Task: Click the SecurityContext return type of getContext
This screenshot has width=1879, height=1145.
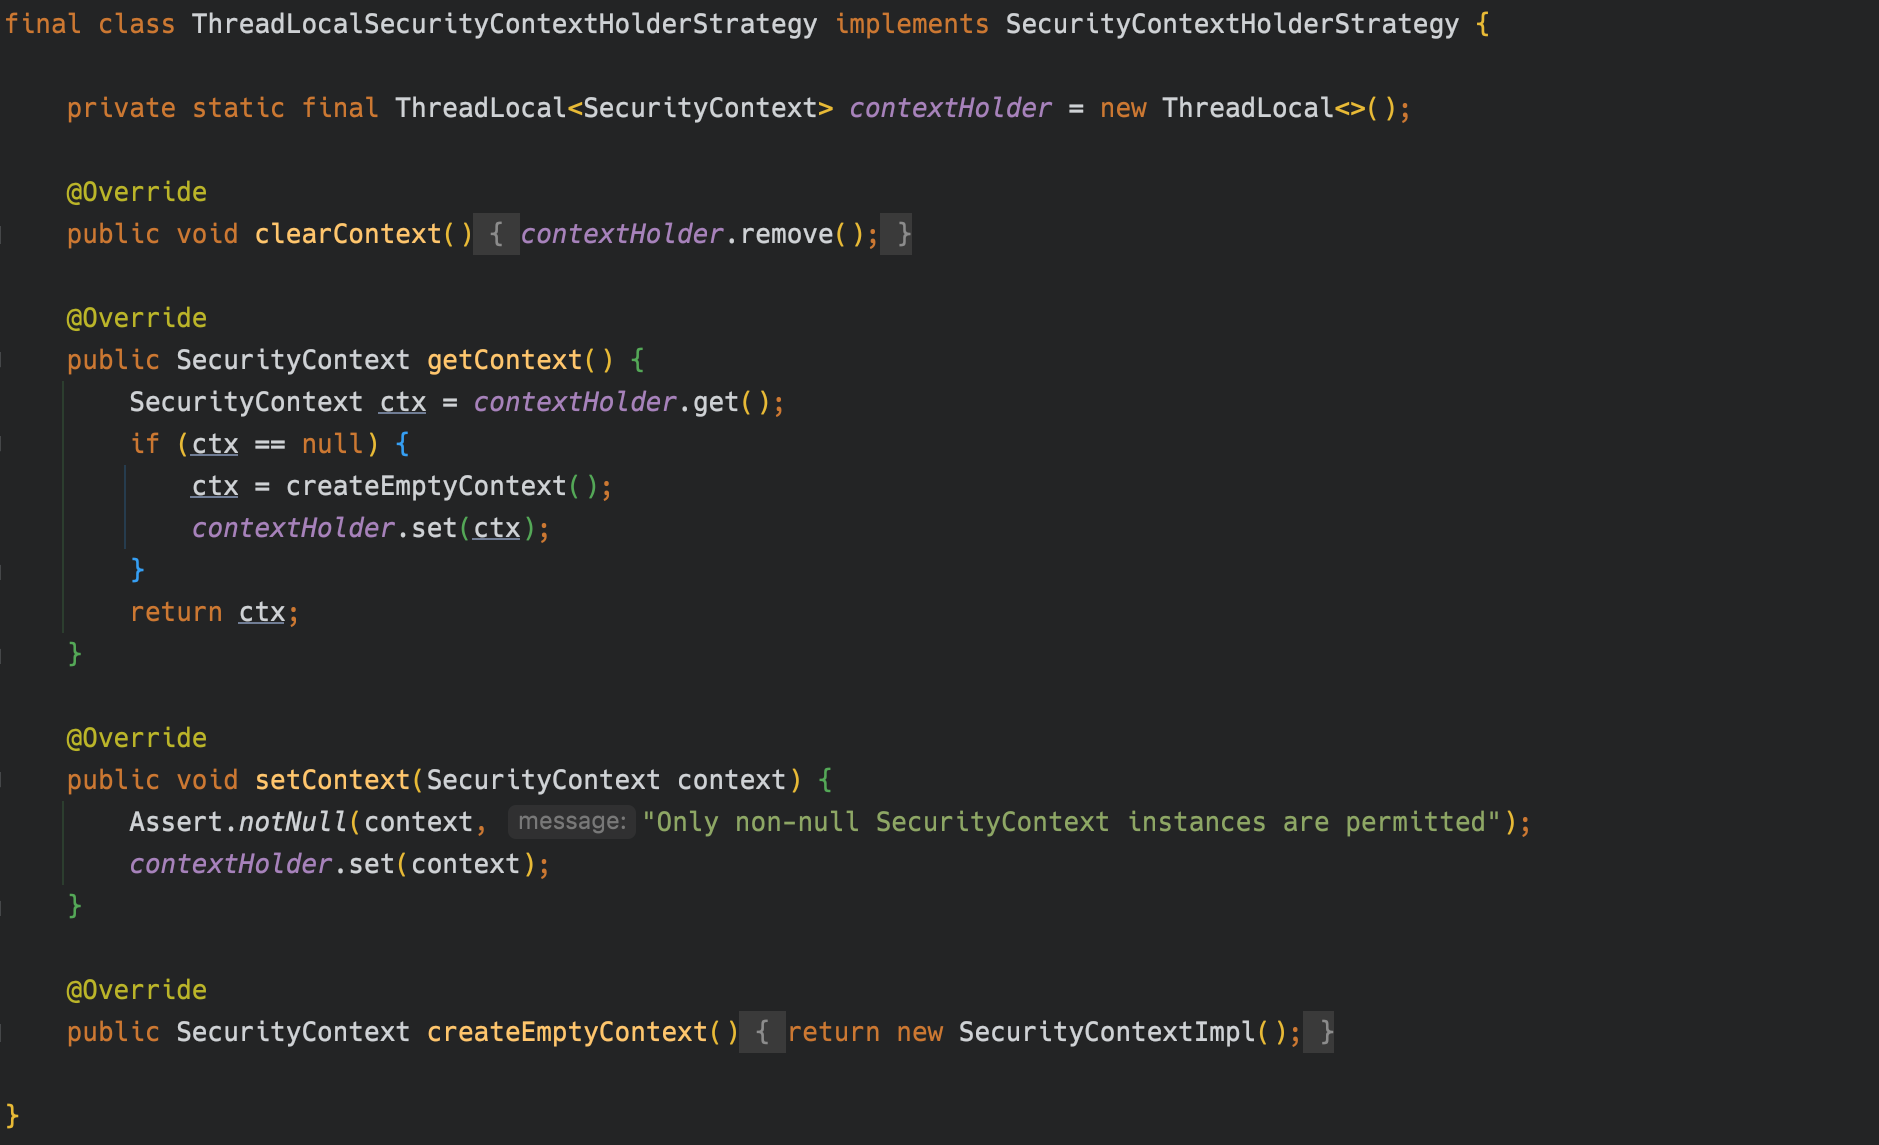Action: coord(293,360)
